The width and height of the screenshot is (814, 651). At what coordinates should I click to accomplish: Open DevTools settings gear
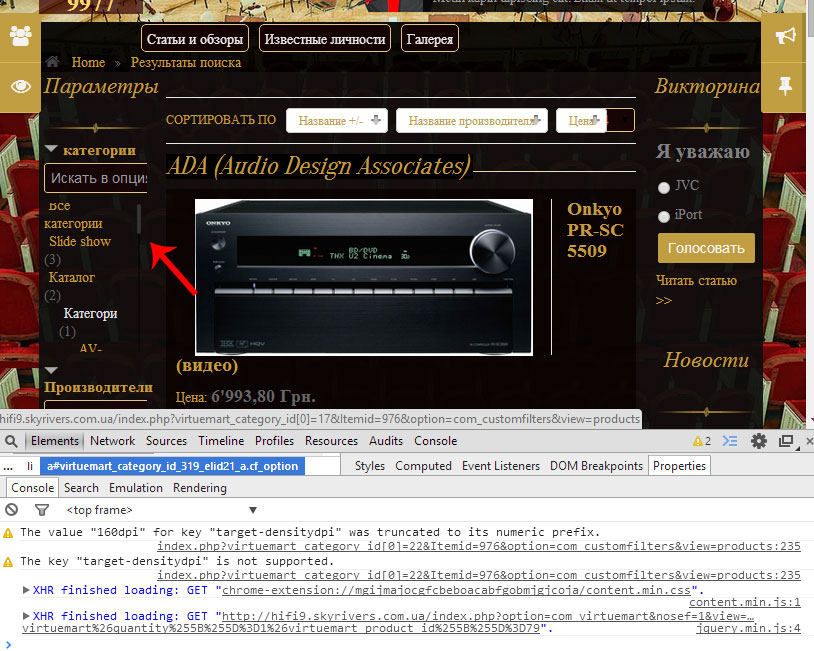point(758,441)
